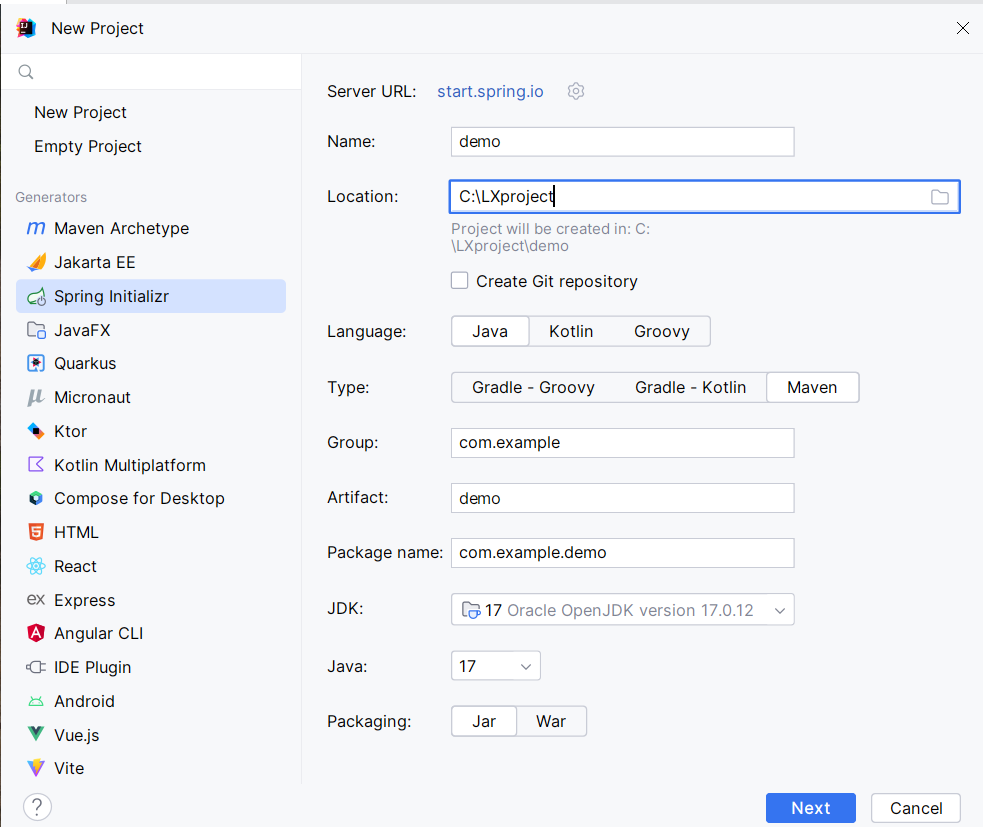Viewport: 983px width, 827px height.
Task: Click the Package name input field
Action: pyautogui.click(x=623, y=552)
